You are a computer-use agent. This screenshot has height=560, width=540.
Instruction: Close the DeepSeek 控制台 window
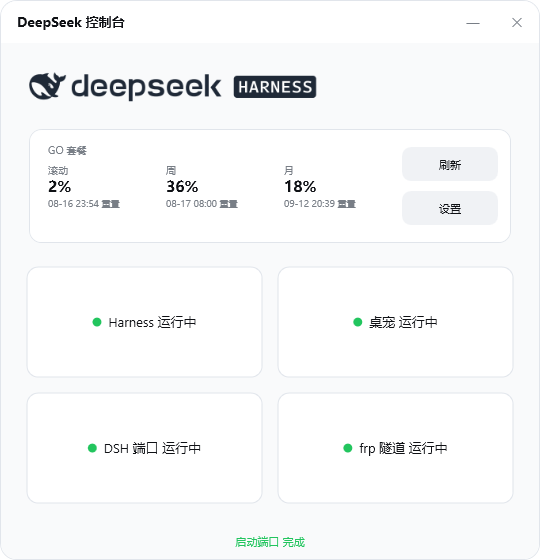517,23
